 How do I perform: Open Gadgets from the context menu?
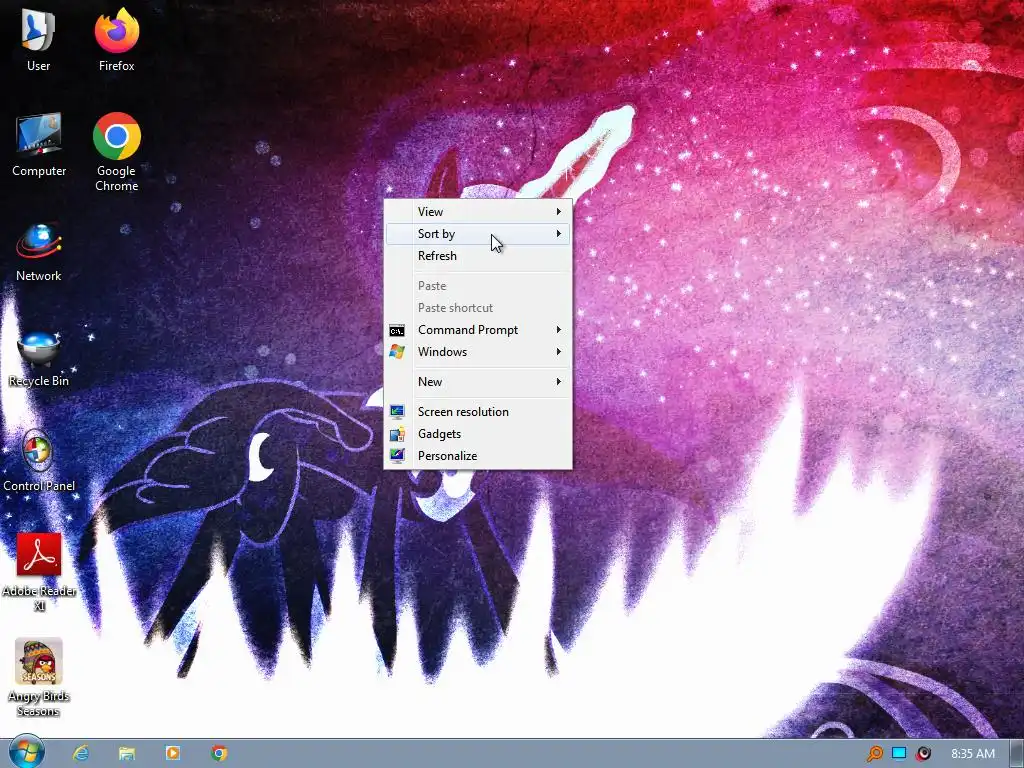pos(478,434)
